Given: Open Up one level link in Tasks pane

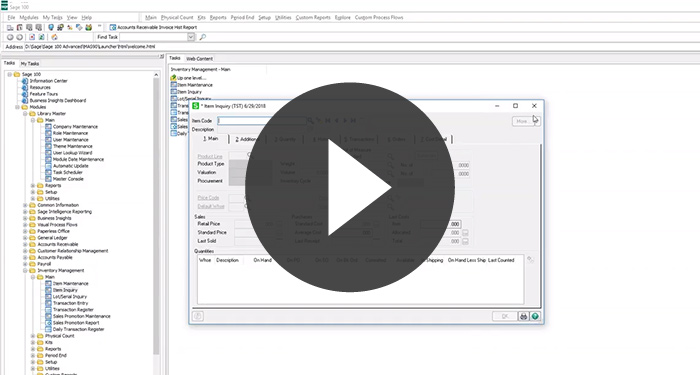Looking at the screenshot, I should tap(191, 78).
